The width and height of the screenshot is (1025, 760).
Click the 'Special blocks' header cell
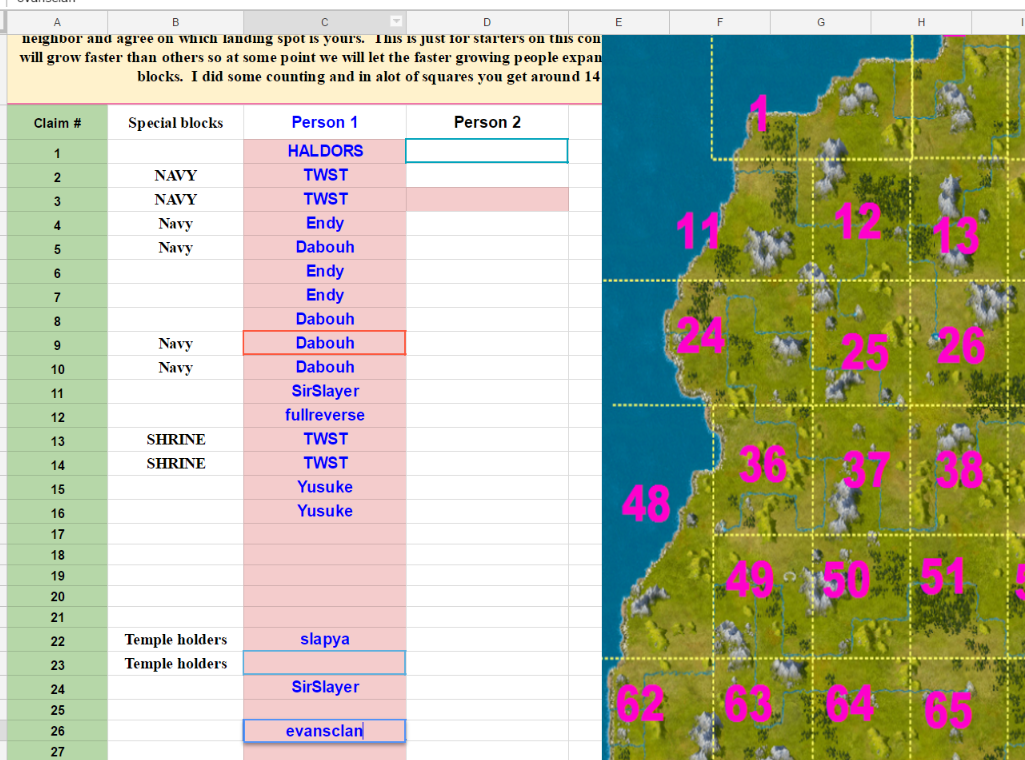[x=175, y=122]
